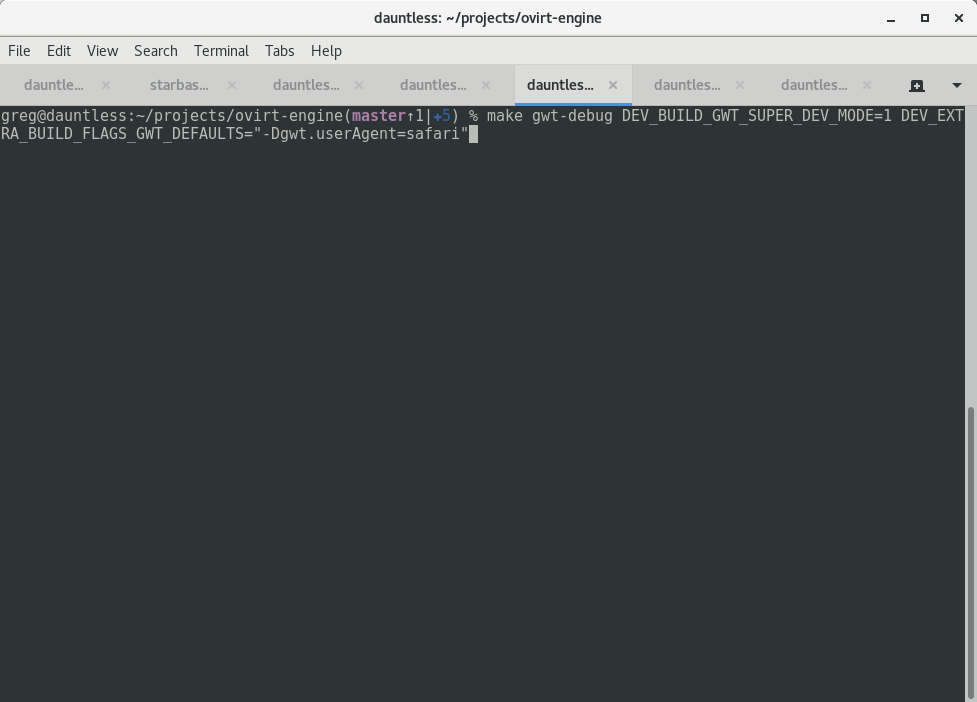Open a new tab with the add-tab icon

click(916, 86)
